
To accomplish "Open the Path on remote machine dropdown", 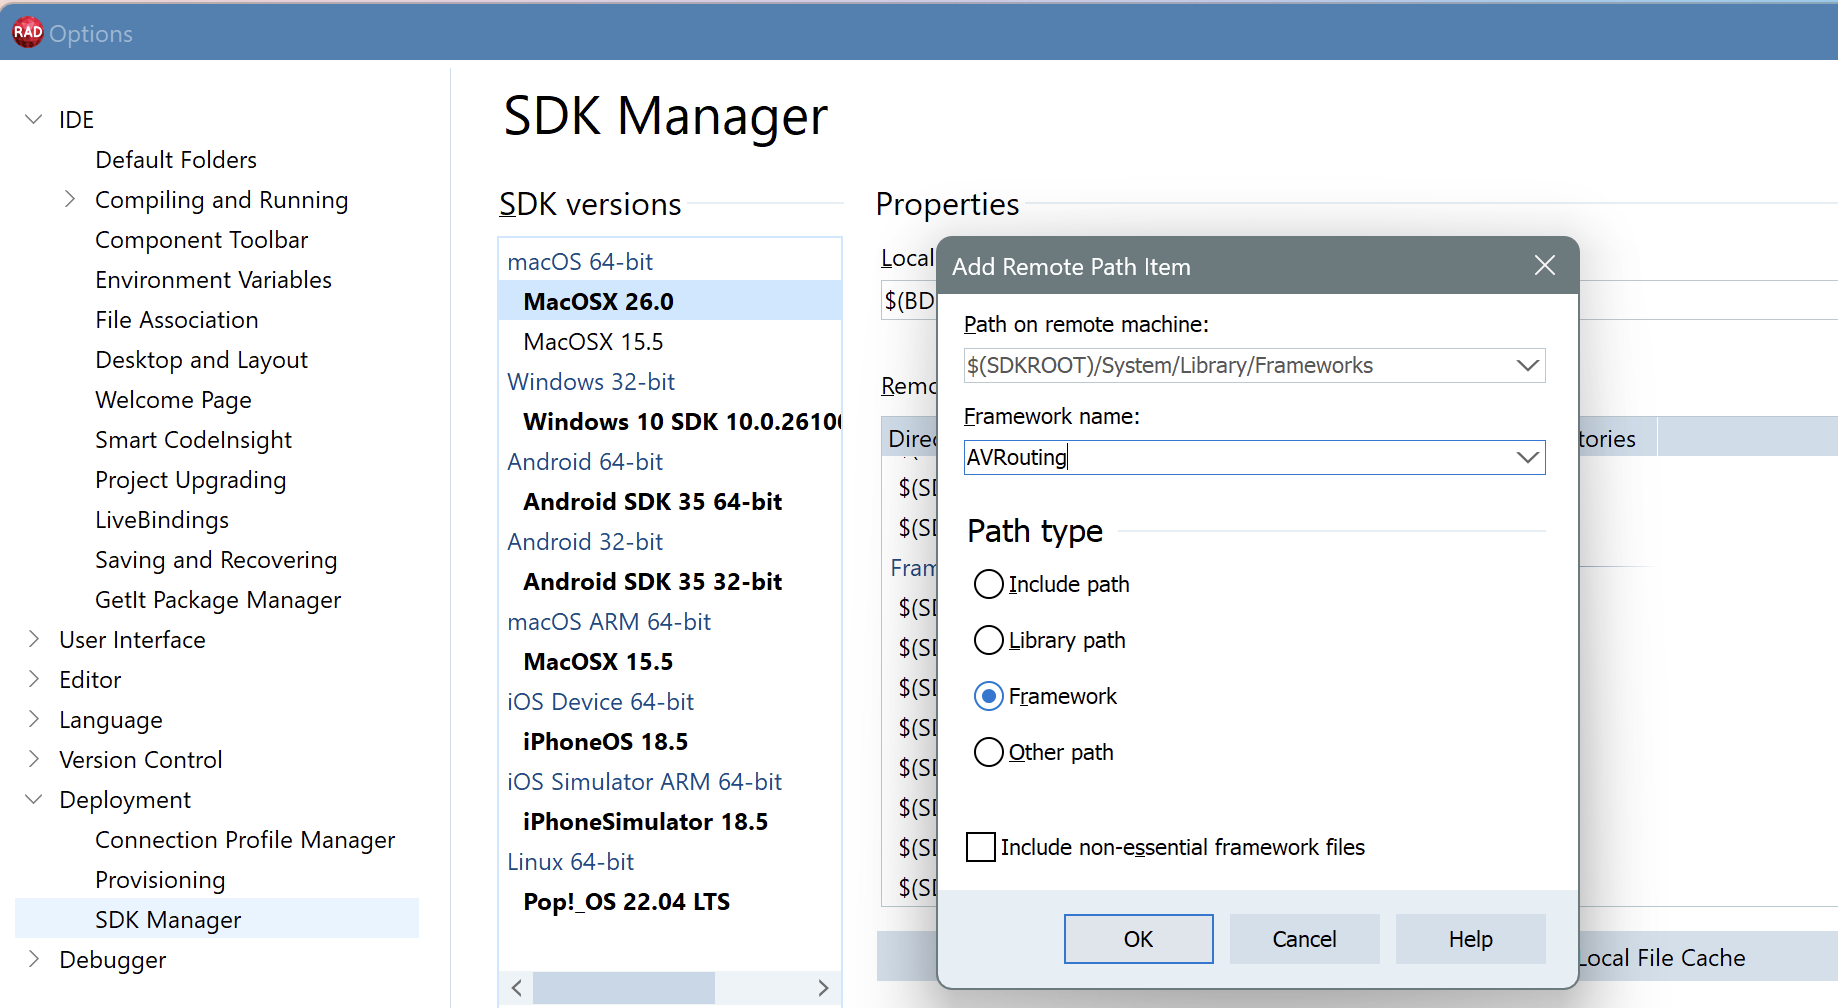I will (x=1527, y=366).
